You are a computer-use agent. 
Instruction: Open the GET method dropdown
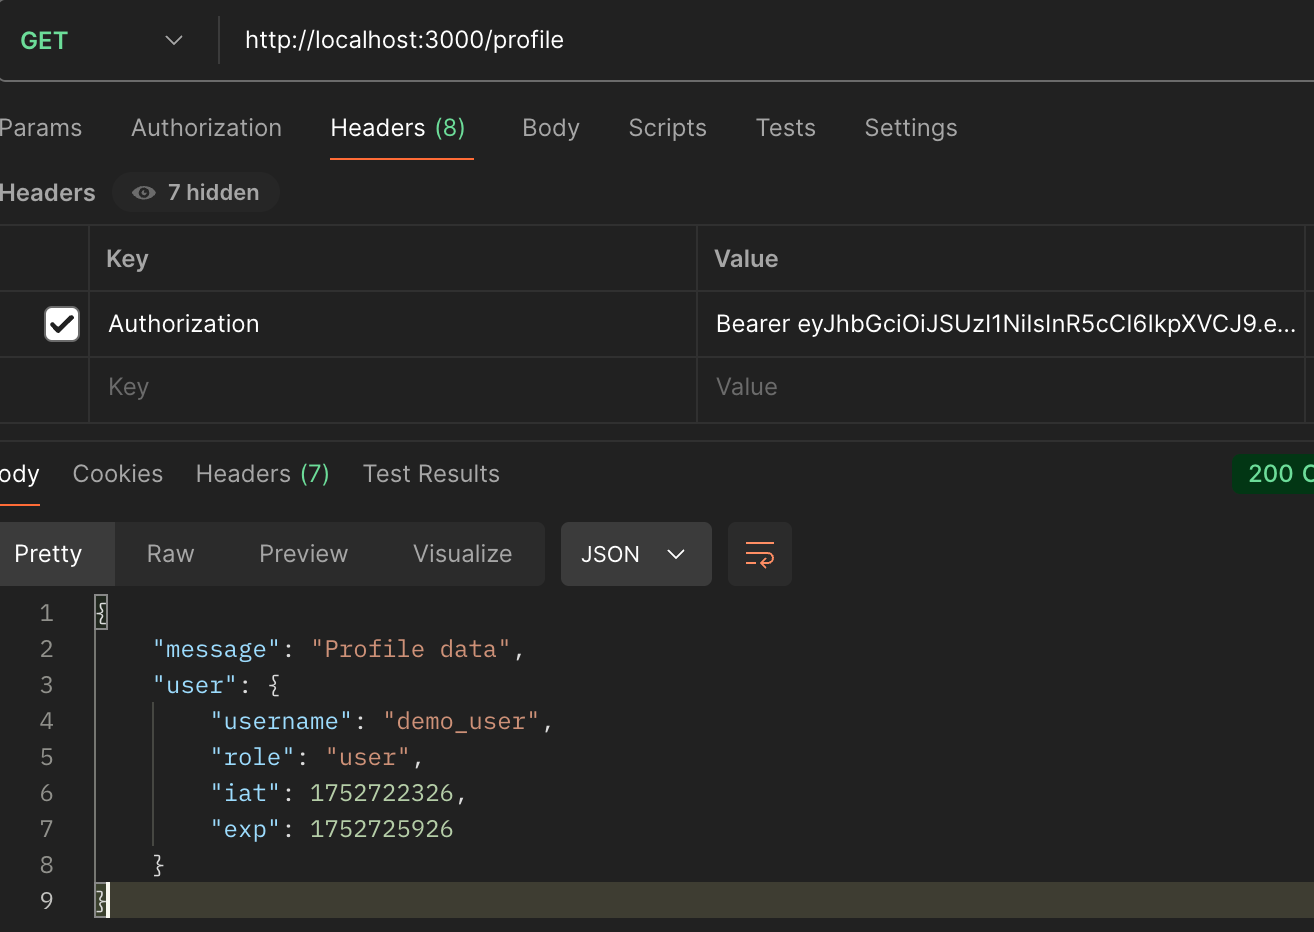pyautogui.click(x=100, y=40)
